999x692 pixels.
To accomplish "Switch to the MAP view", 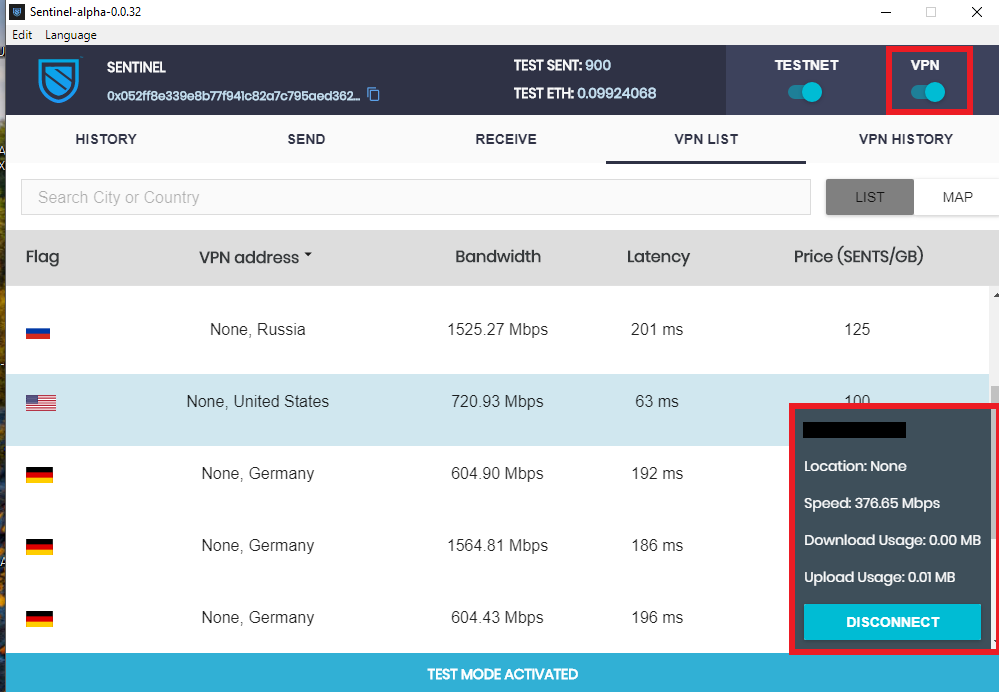I will click(957, 197).
